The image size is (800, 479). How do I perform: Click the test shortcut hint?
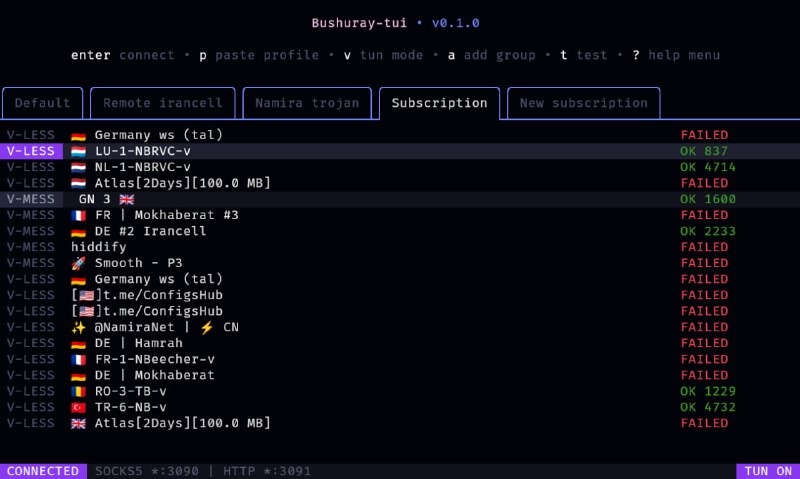coord(584,55)
